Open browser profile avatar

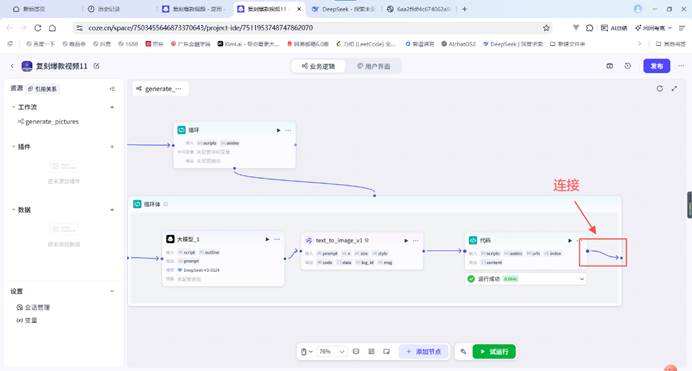637,9
